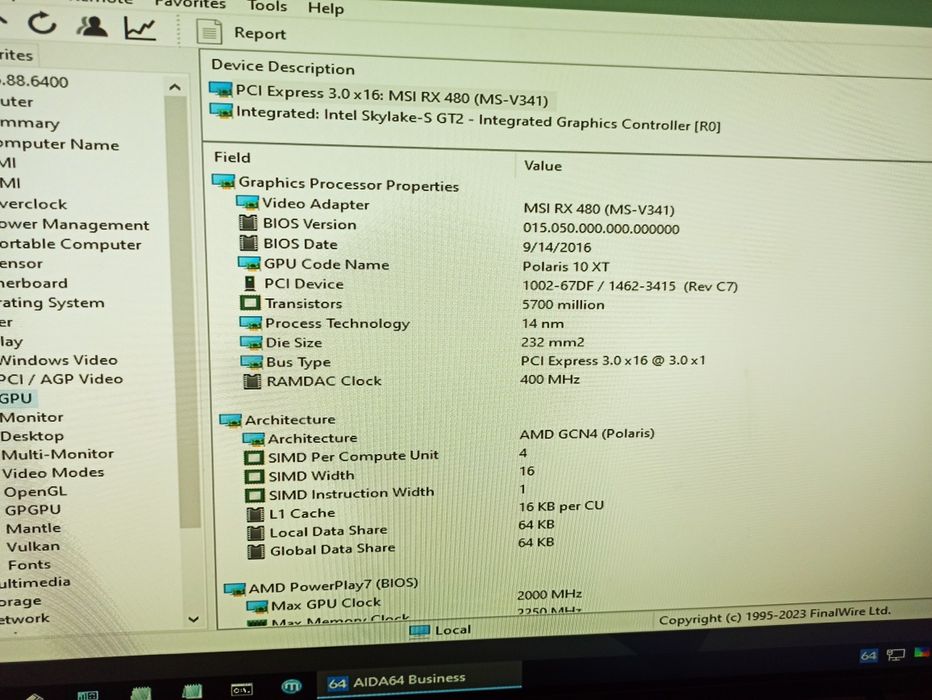
Task: Click SIMD Per Compute Unit icon
Action: [254, 458]
